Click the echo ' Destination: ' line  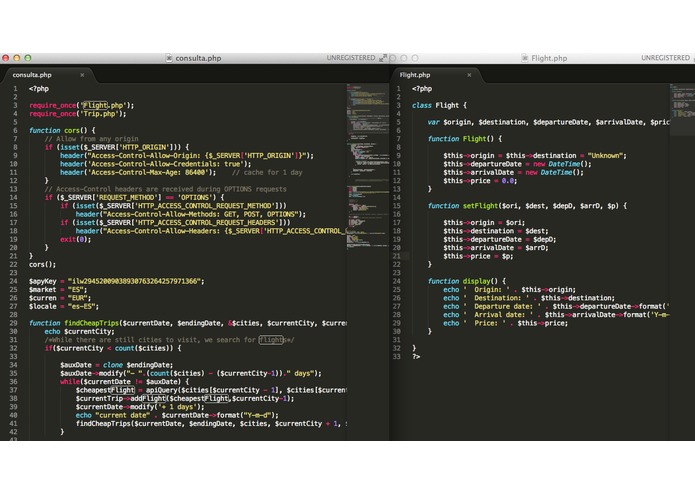[x=529, y=298]
